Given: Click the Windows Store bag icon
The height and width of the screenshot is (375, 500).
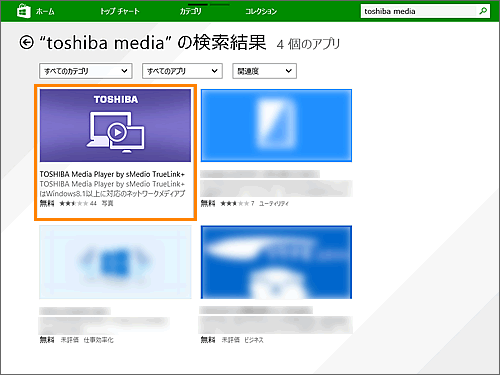Looking at the screenshot, I should (x=24, y=11).
